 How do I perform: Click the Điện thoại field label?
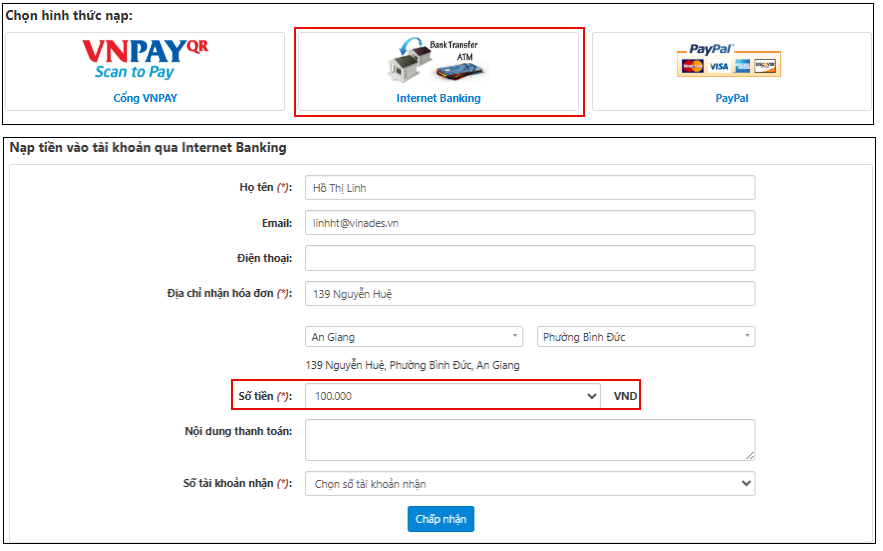(x=265, y=258)
